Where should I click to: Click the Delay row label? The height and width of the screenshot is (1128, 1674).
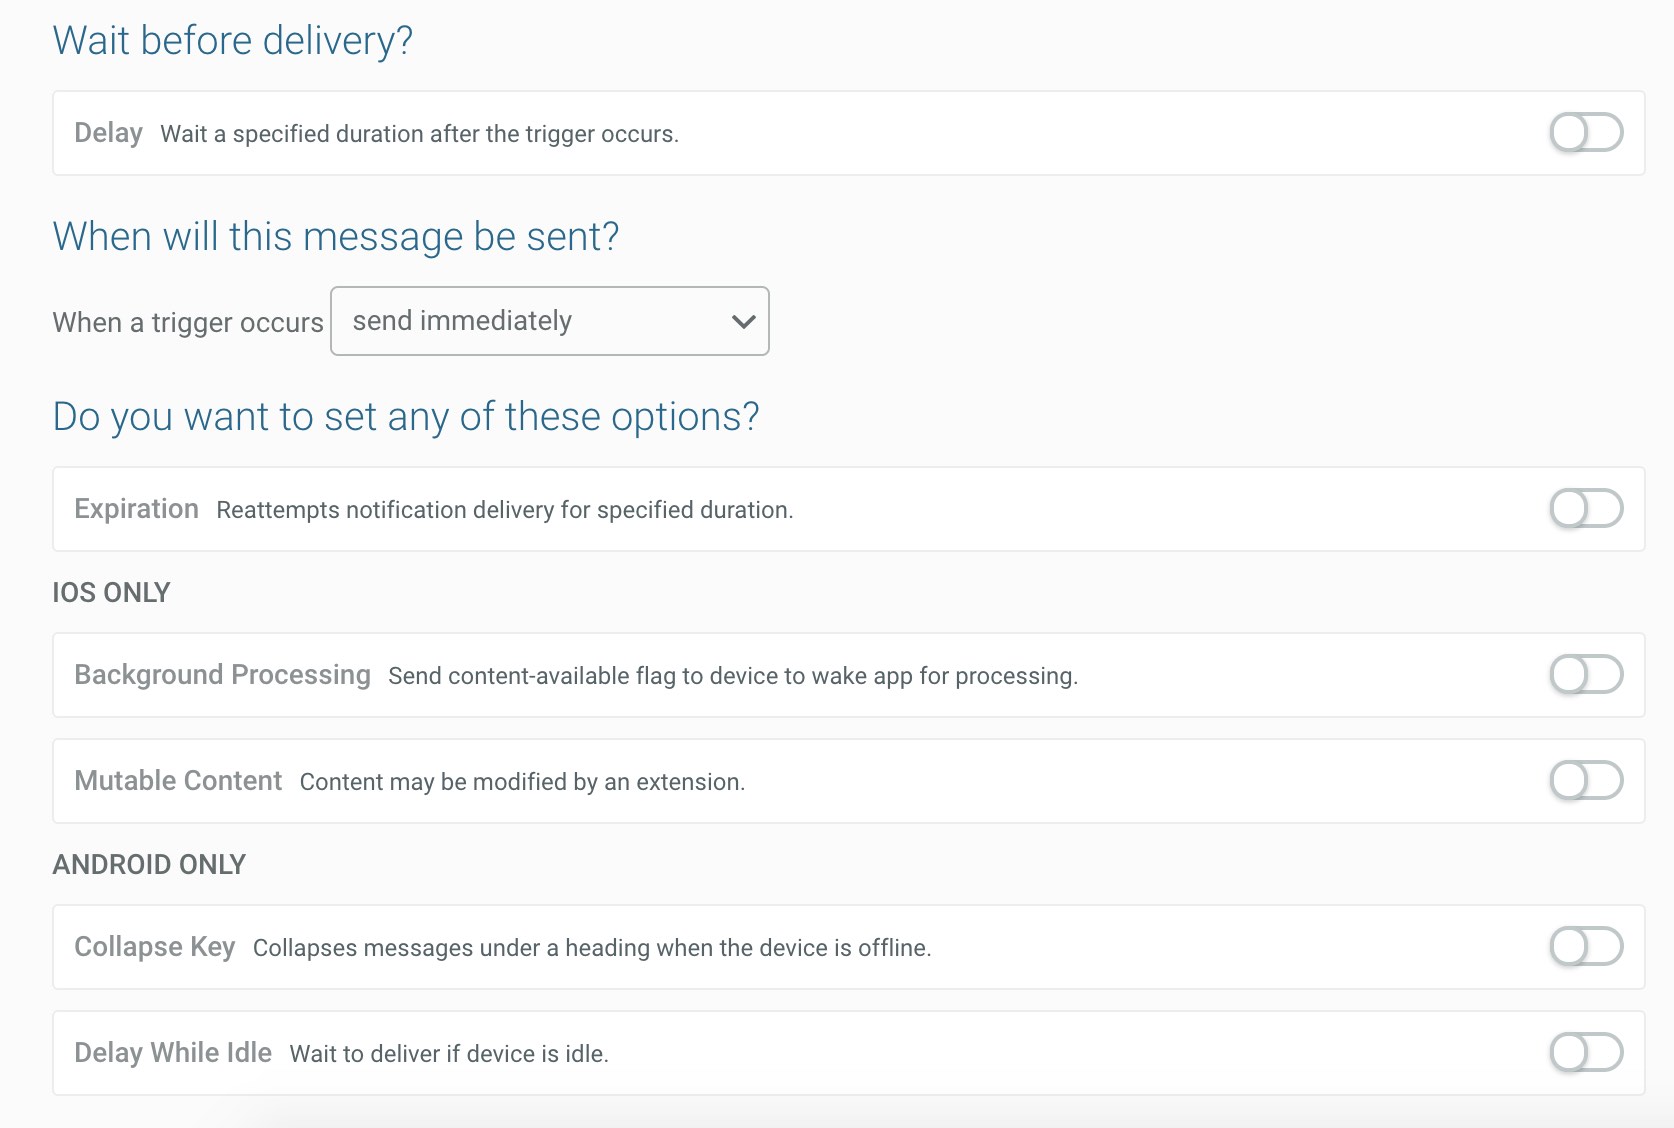pyautogui.click(x=108, y=133)
